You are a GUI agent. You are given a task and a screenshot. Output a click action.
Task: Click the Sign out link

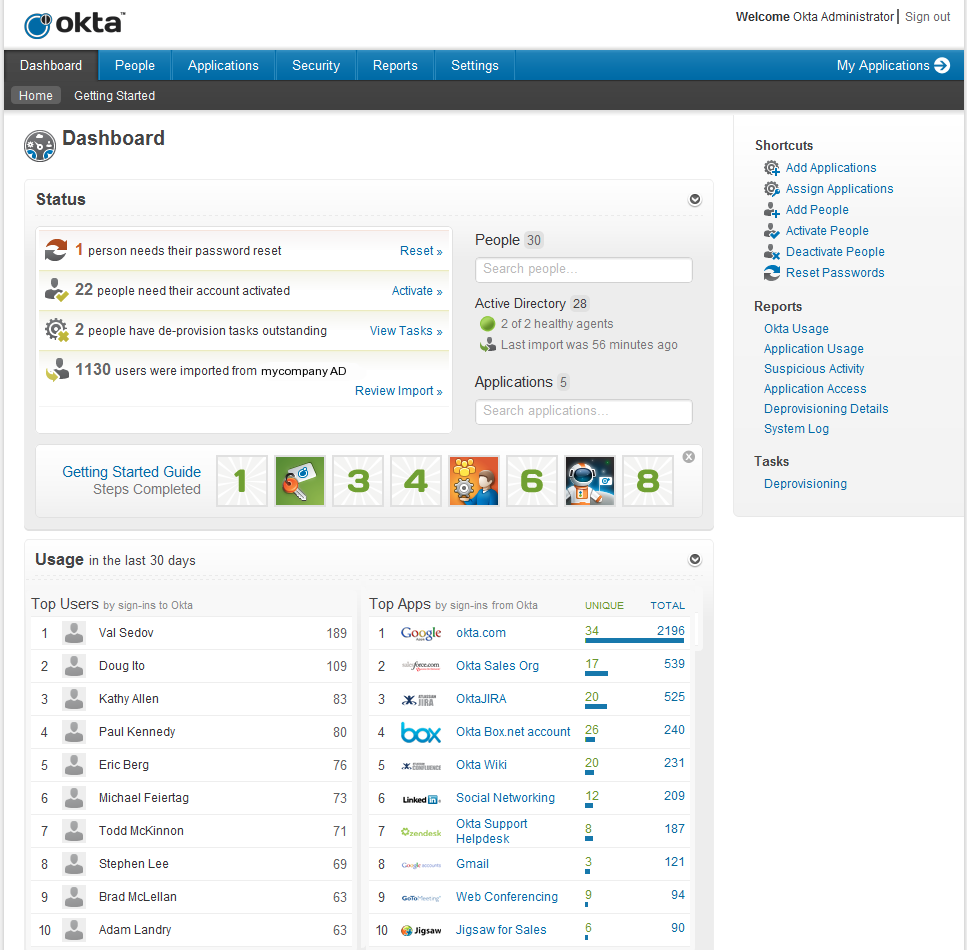tap(927, 17)
